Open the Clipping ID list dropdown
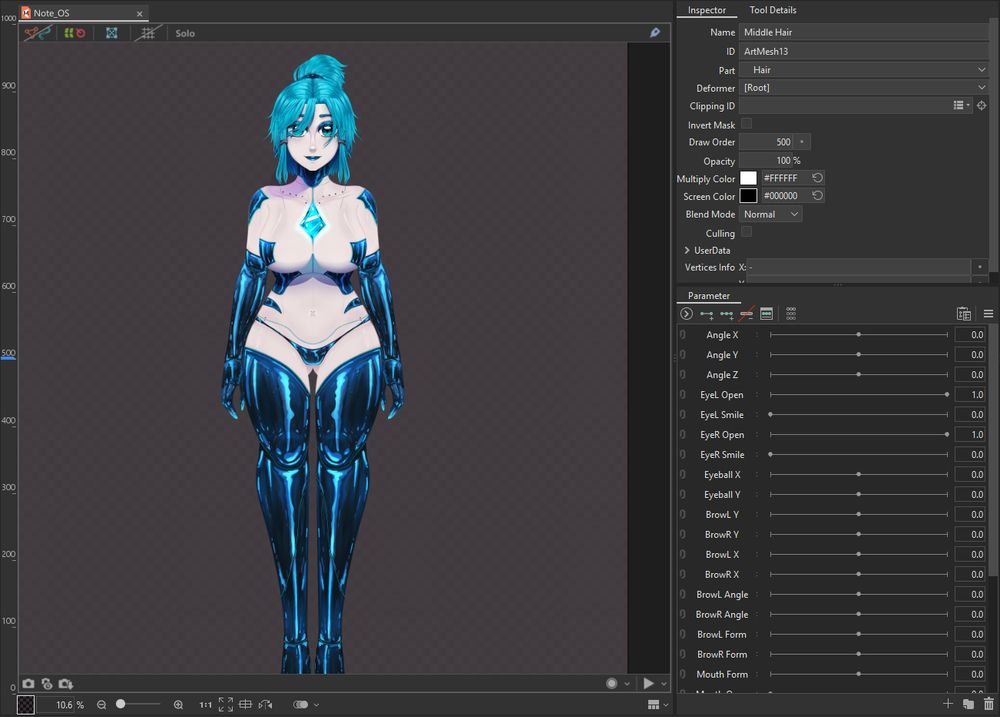Viewport: 1000px width, 717px height. click(961, 105)
